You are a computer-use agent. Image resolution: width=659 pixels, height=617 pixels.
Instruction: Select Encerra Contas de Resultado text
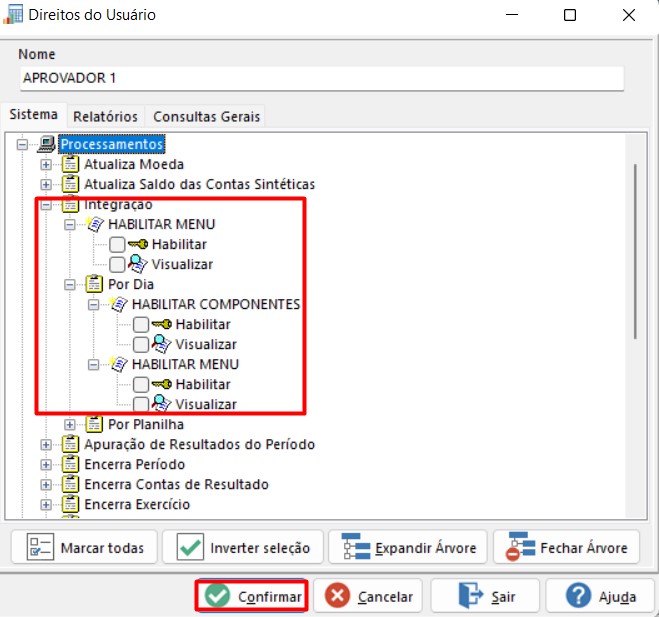177,484
